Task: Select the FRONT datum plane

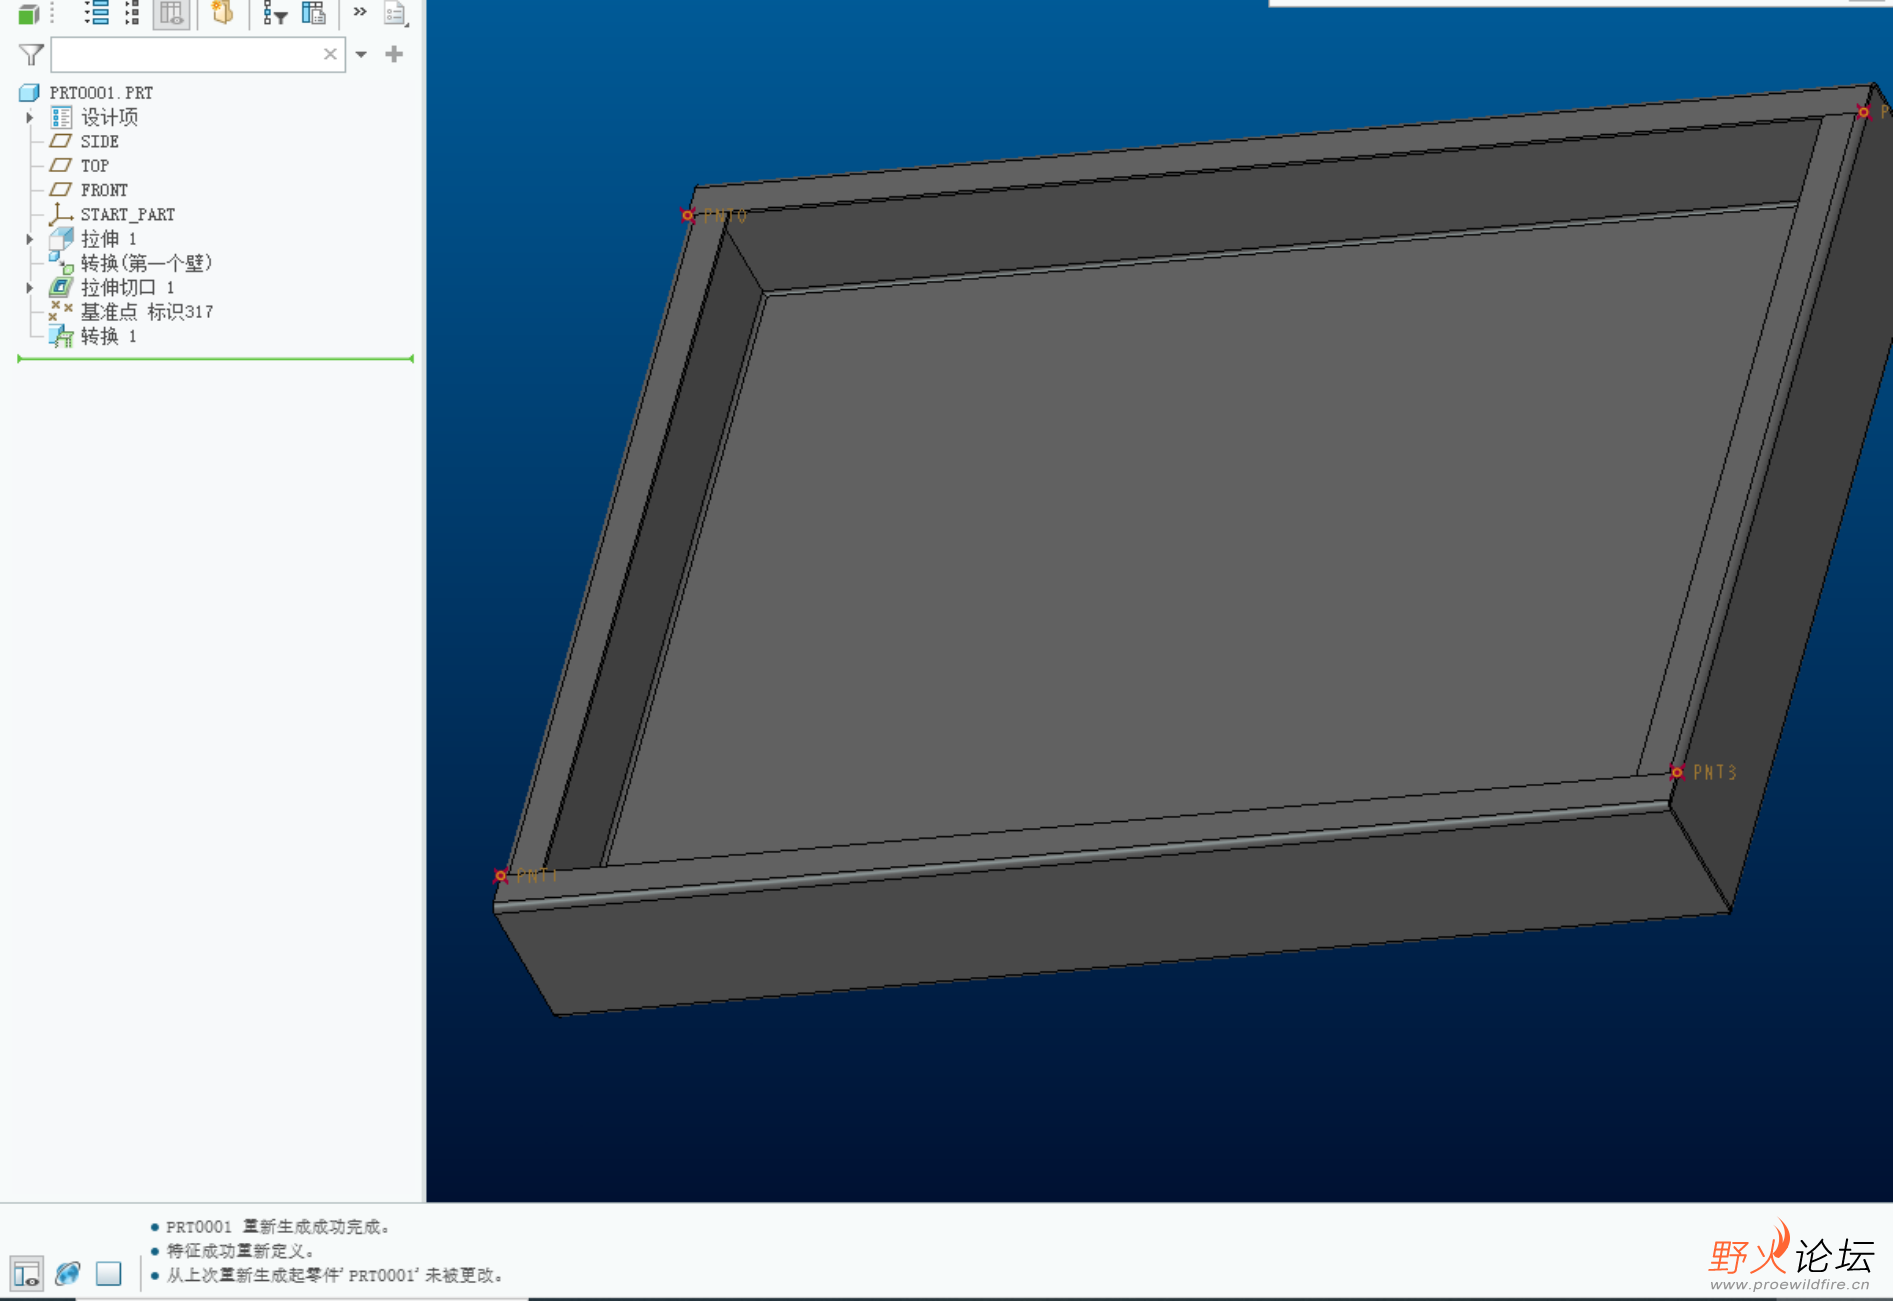Action: pos(104,190)
